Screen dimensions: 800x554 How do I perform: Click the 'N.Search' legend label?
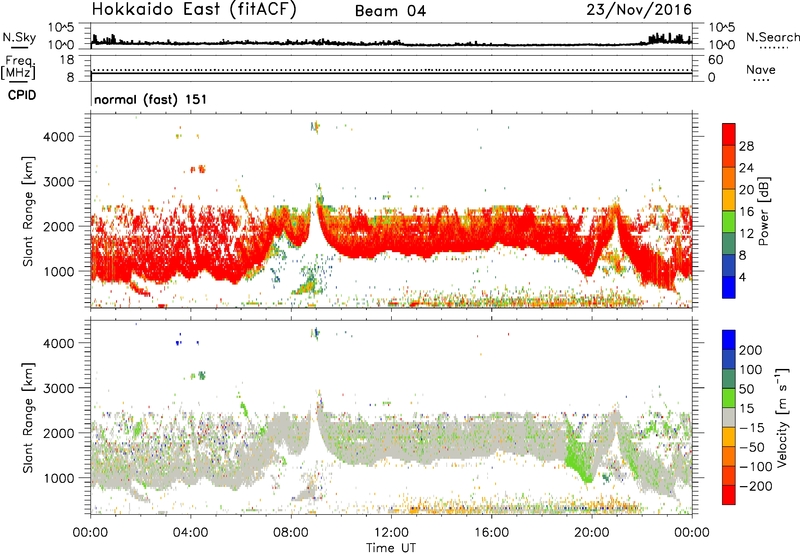pos(772,37)
